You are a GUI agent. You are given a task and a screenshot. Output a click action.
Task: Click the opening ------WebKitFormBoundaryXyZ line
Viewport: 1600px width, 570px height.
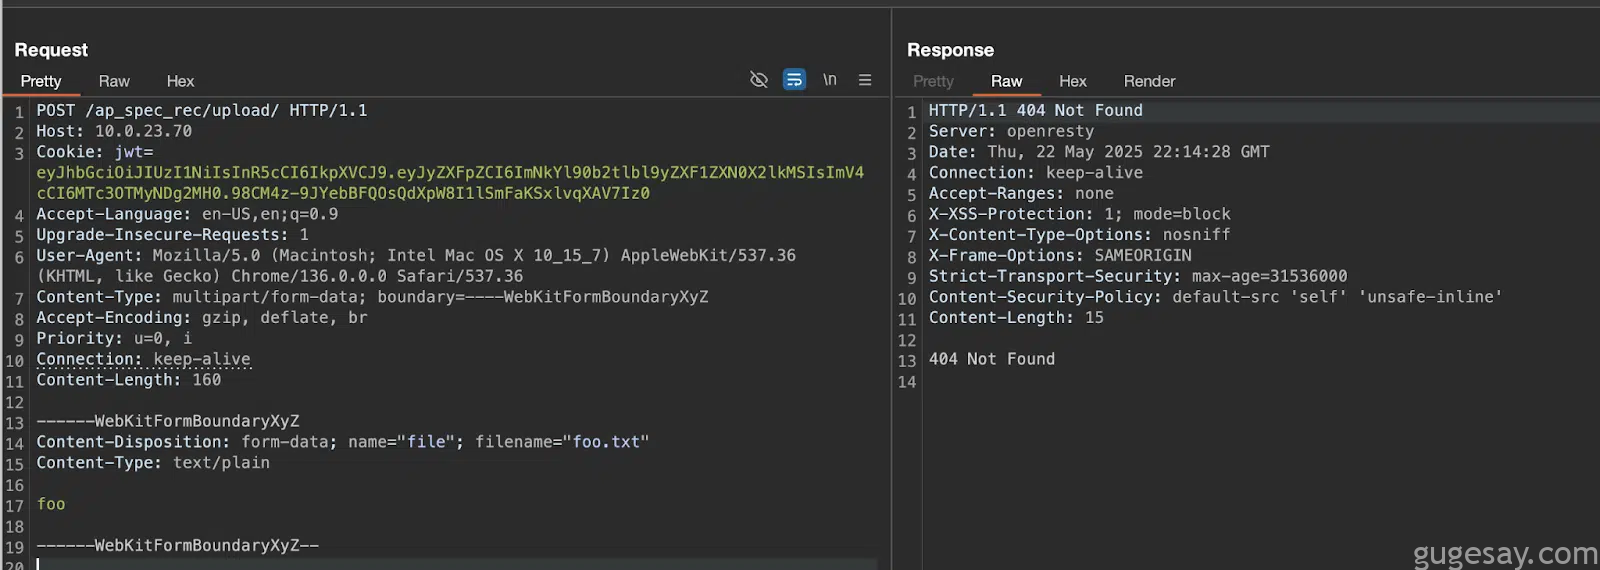[x=168, y=422]
